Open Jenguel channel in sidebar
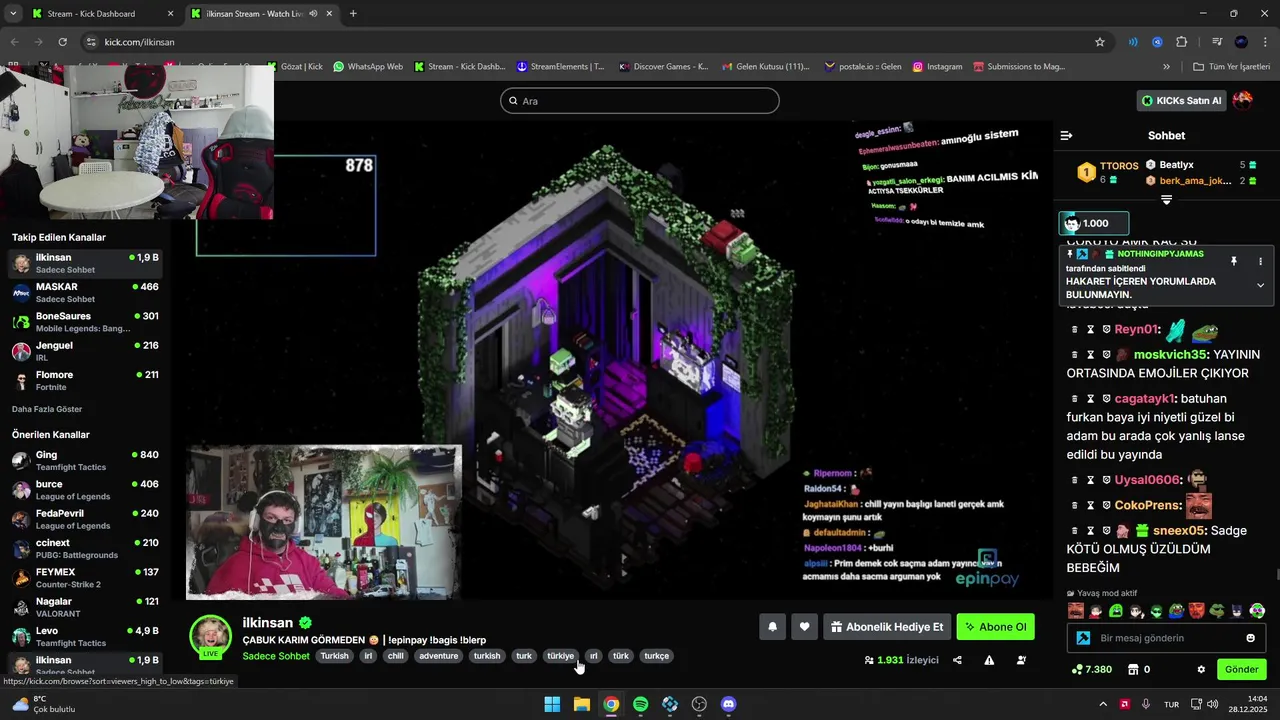Screen dimensions: 1280x720 click(x=85, y=351)
